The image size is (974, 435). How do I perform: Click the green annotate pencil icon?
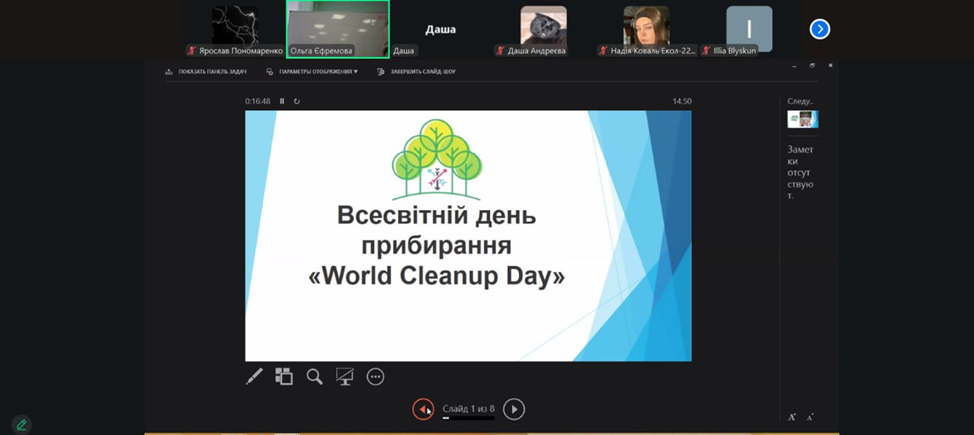pyautogui.click(x=21, y=425)
